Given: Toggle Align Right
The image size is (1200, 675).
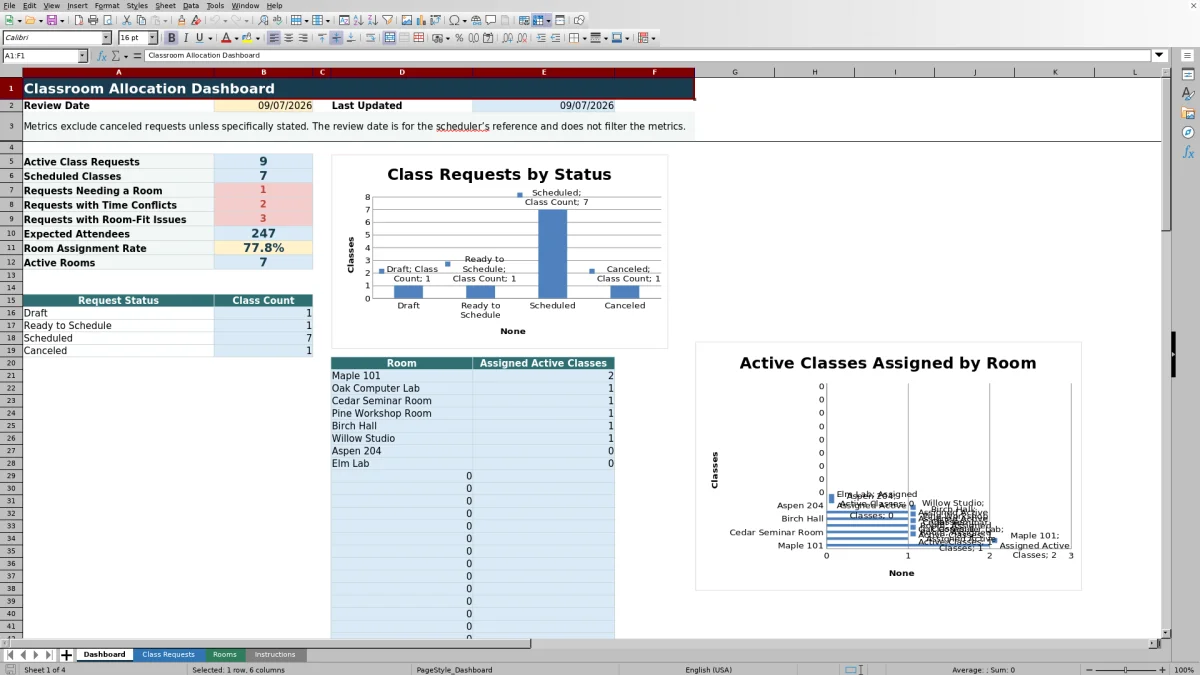Looking at the screenshot, I should coord(303,38).
